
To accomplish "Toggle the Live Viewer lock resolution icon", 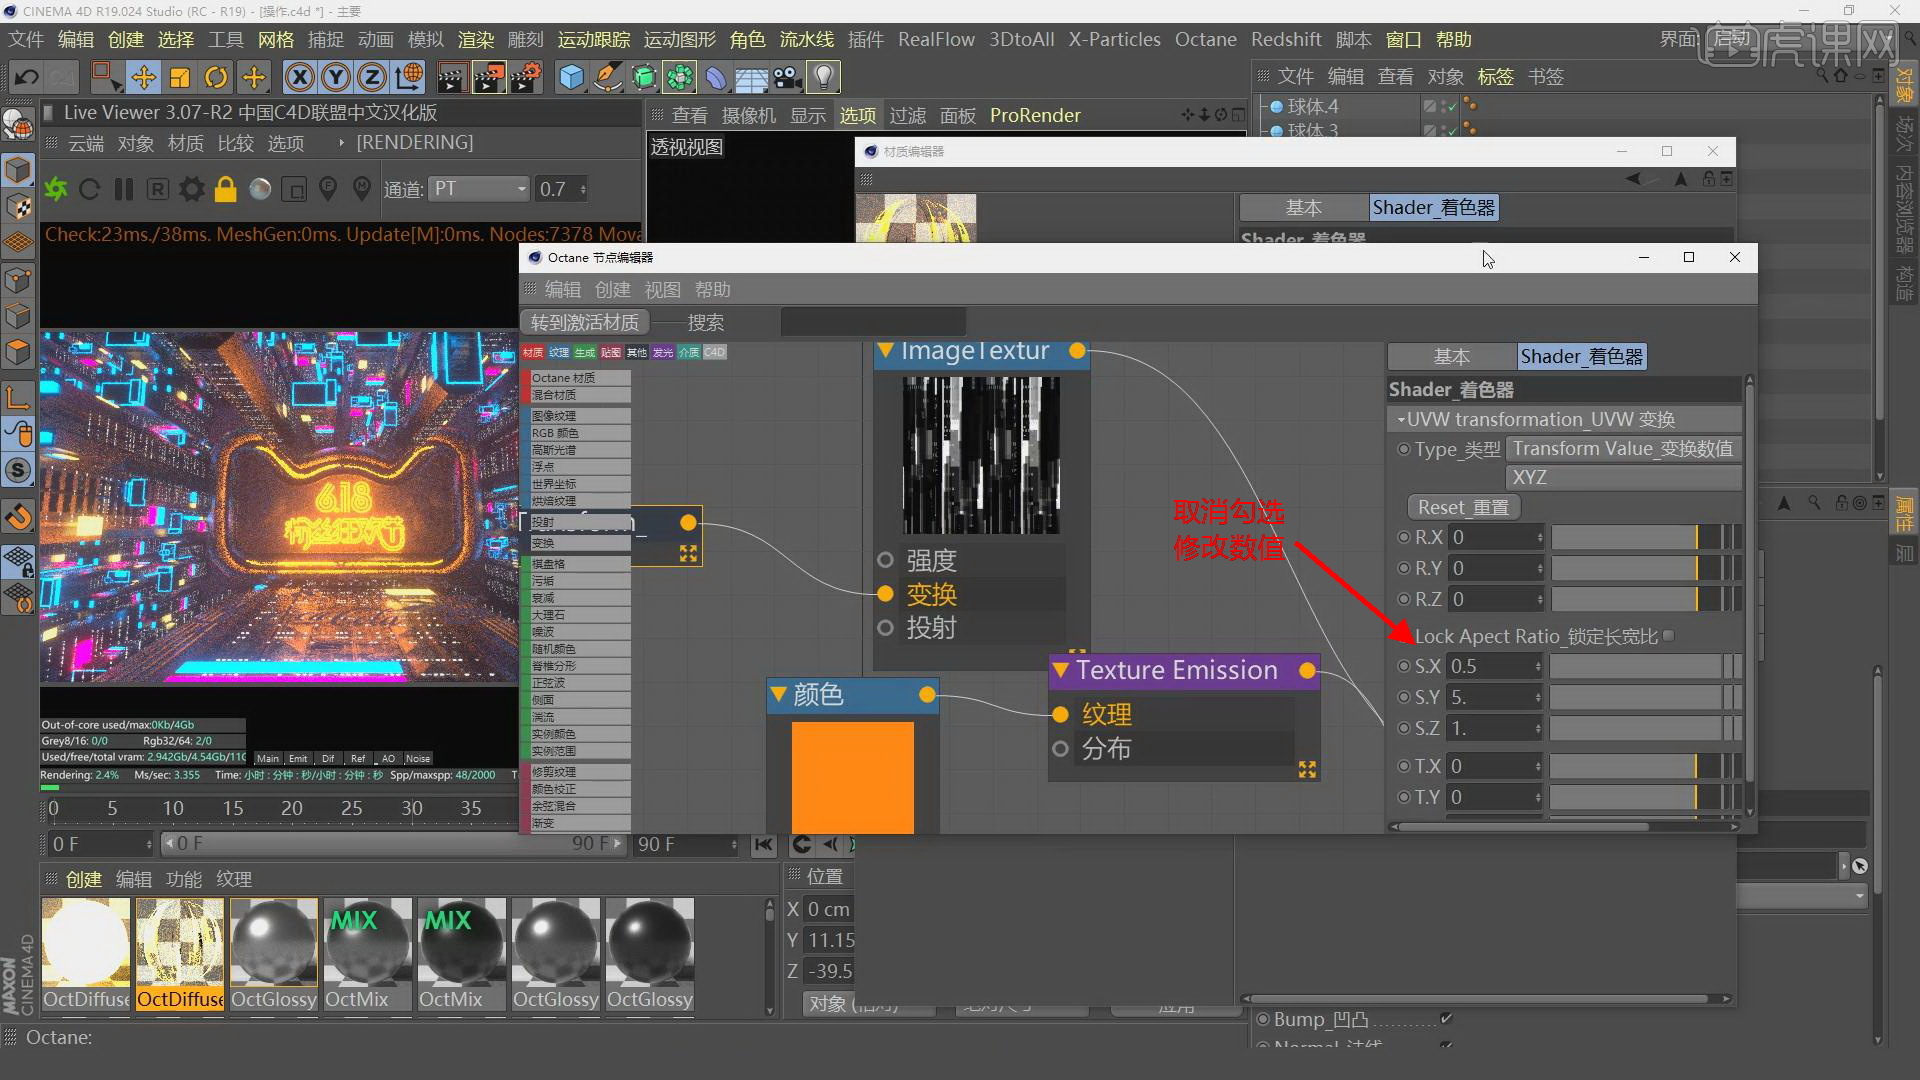I will coord(226,189).
